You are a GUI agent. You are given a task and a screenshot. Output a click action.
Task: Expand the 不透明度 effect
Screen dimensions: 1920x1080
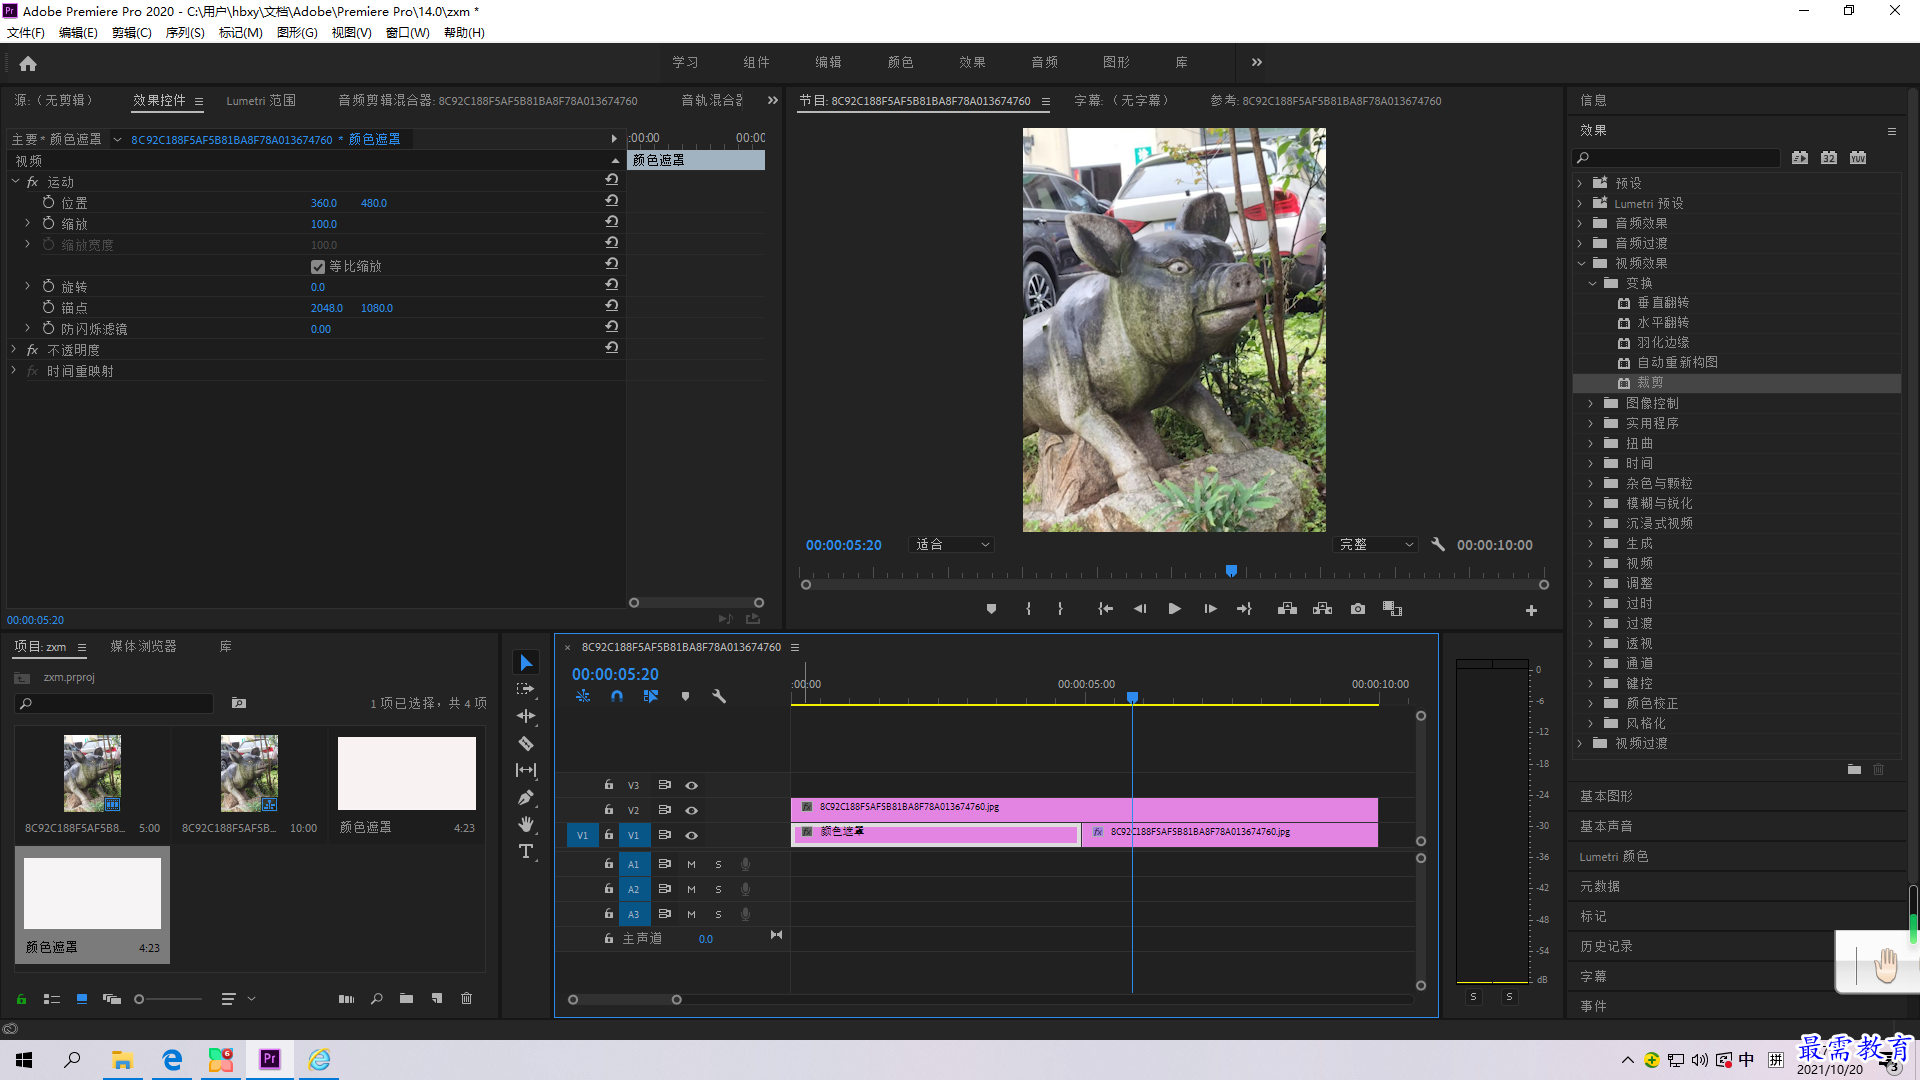[x=14, y=350]
